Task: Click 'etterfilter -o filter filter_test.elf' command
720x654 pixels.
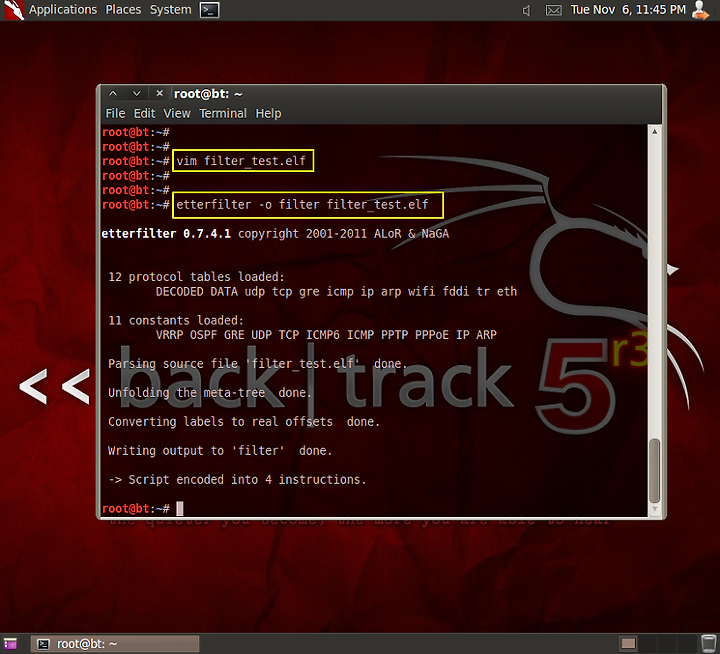Action: pyautogui.click(x=302, y=204)
